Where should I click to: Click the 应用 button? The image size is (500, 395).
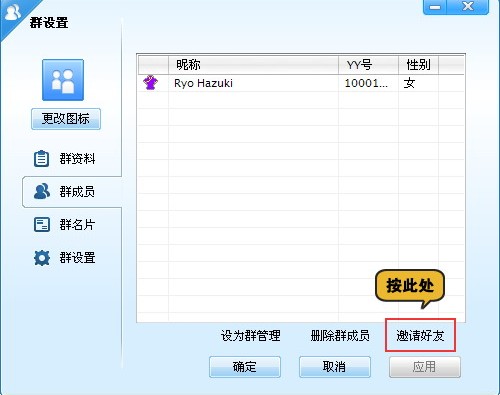pos(425,367)
